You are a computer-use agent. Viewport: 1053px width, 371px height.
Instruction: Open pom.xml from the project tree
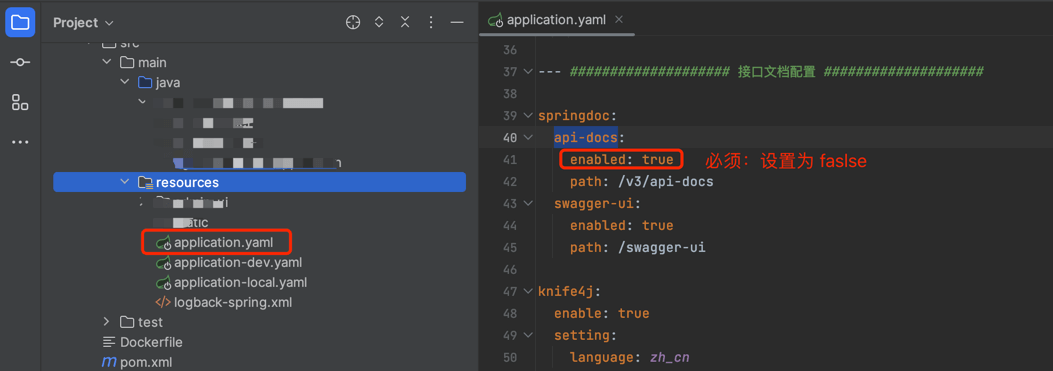pos(137,362)
